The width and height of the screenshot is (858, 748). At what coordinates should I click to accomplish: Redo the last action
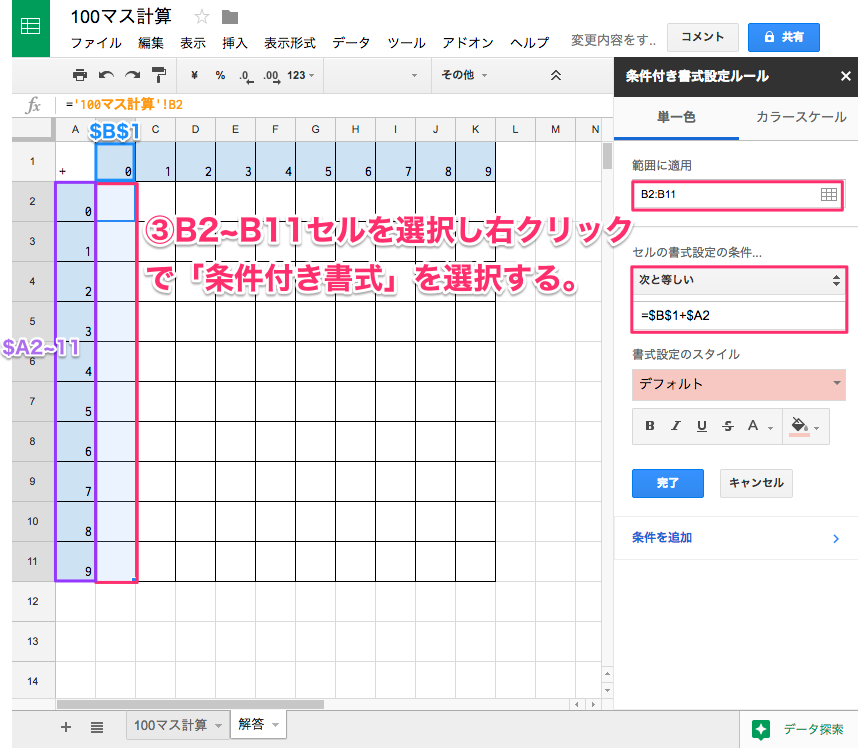[132, 75]
